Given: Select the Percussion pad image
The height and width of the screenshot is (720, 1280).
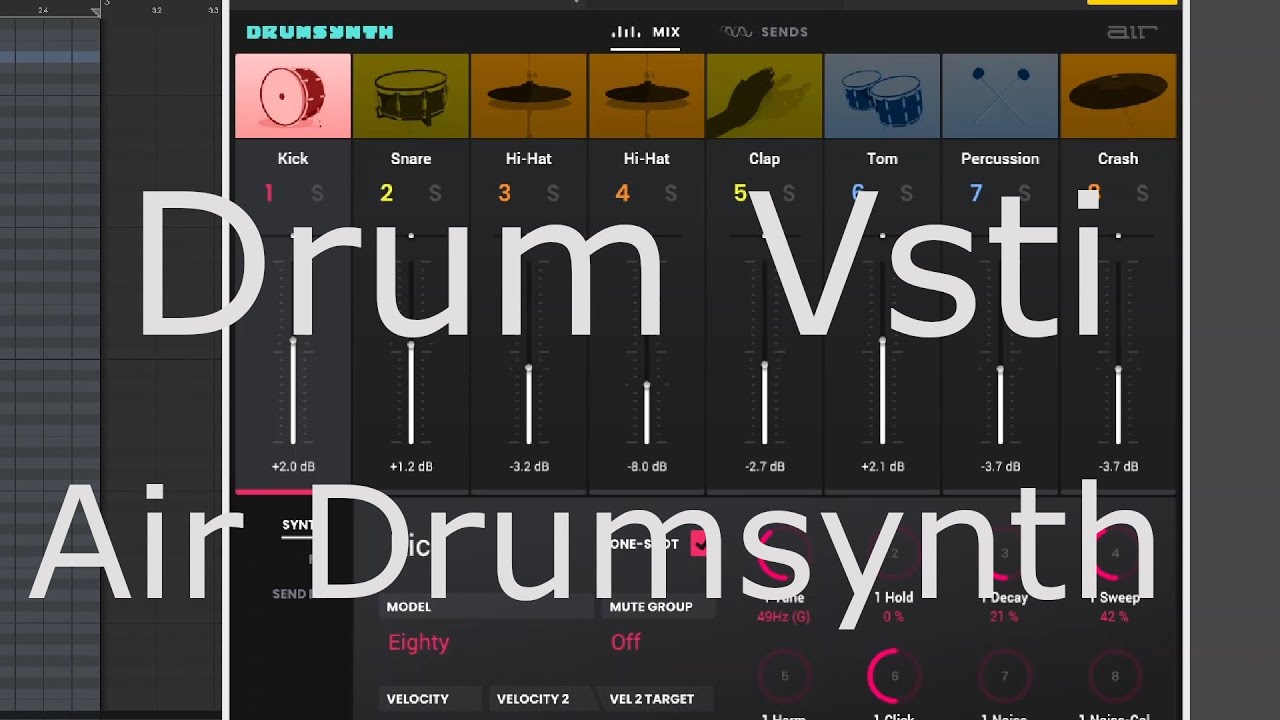Looking at the screenshot, I should (1000, 96).
